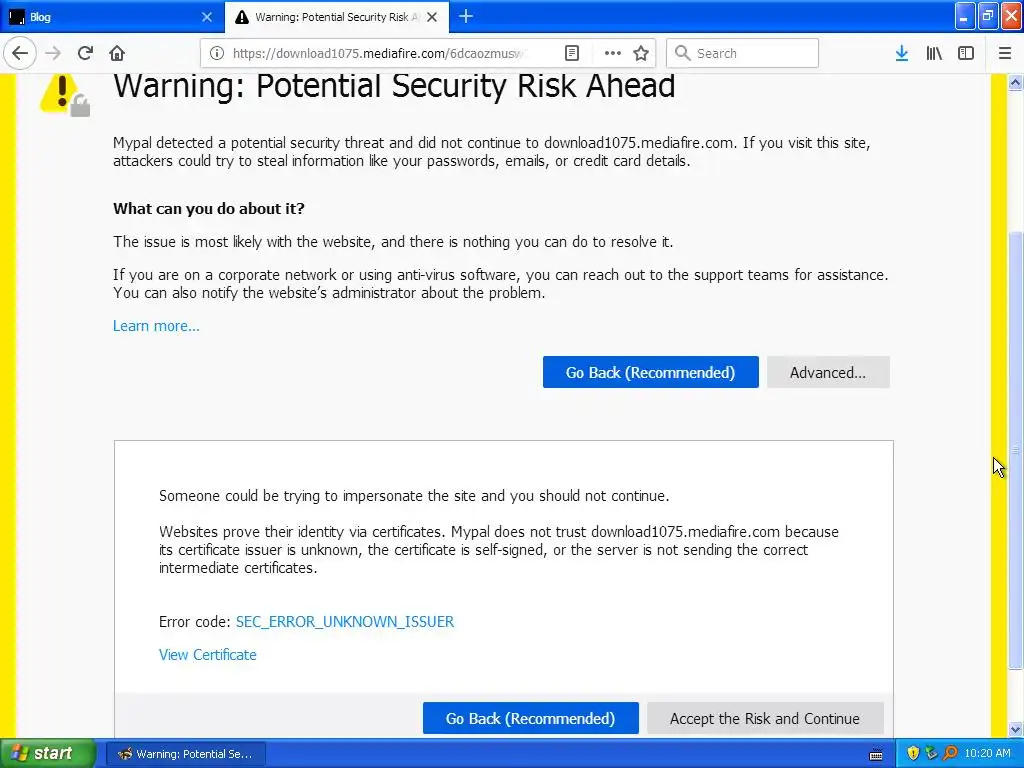
Task: Open the Library bookmarks icon
Action: pos(934,53)
